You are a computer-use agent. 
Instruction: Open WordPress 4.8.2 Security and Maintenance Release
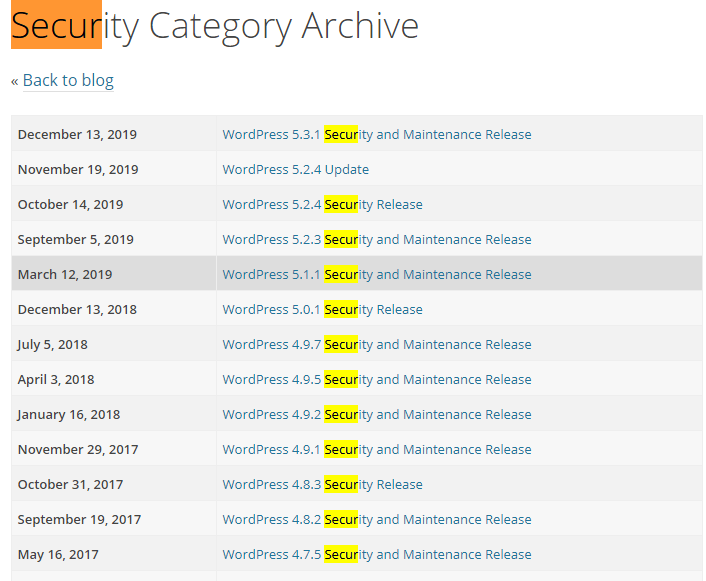[377, 519]
